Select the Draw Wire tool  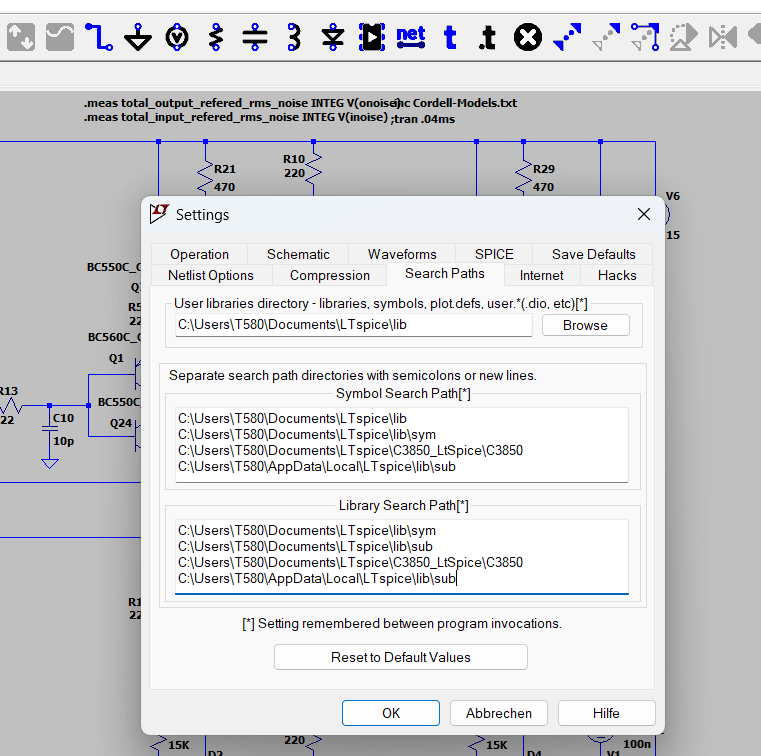click(x=99, y=37)
